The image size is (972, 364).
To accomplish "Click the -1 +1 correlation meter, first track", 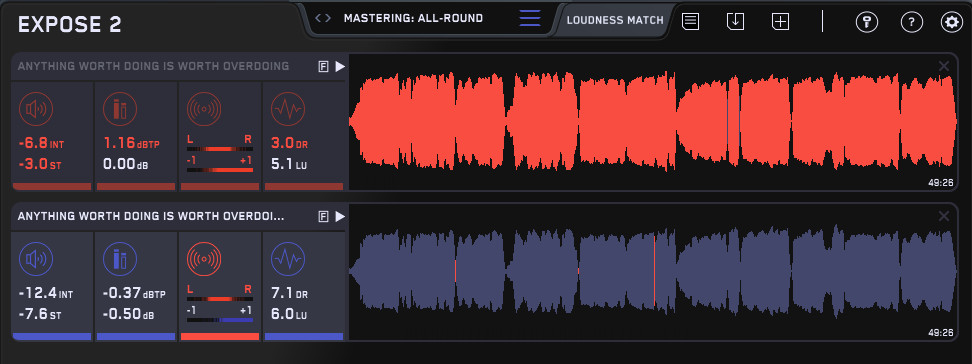I will [x=220, y=170].
